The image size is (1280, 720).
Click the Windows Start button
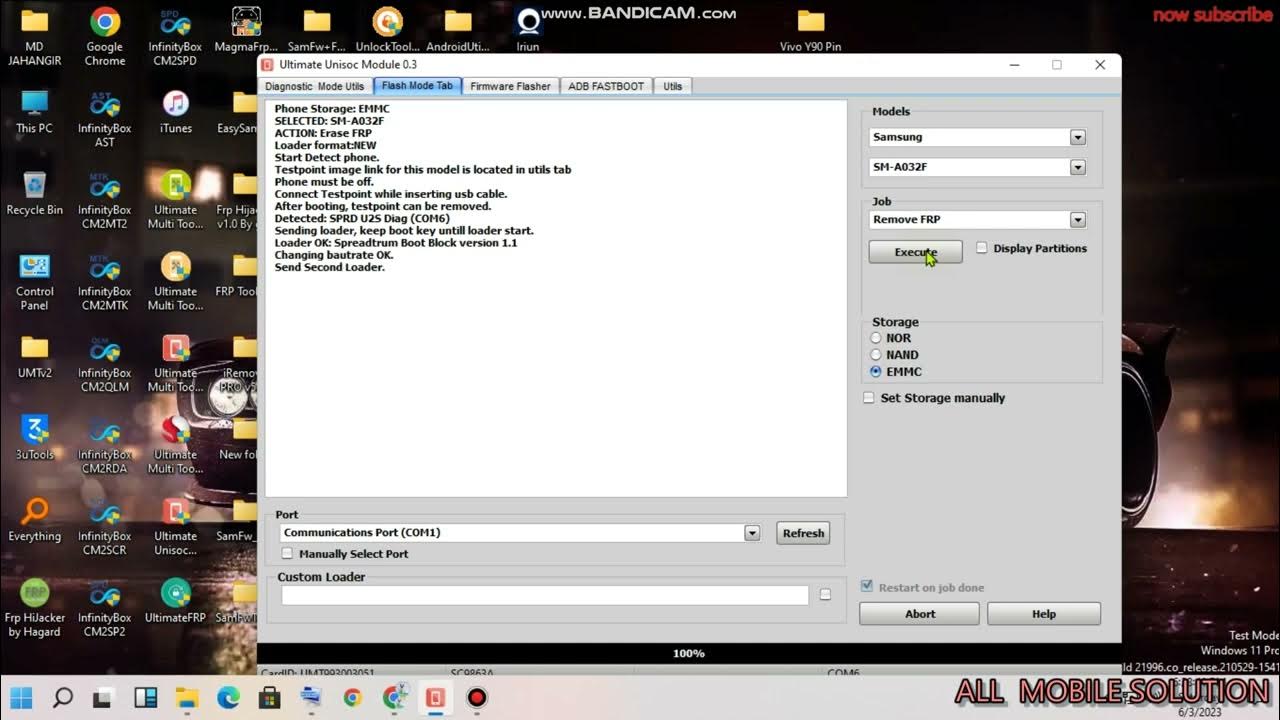(20, 697)
